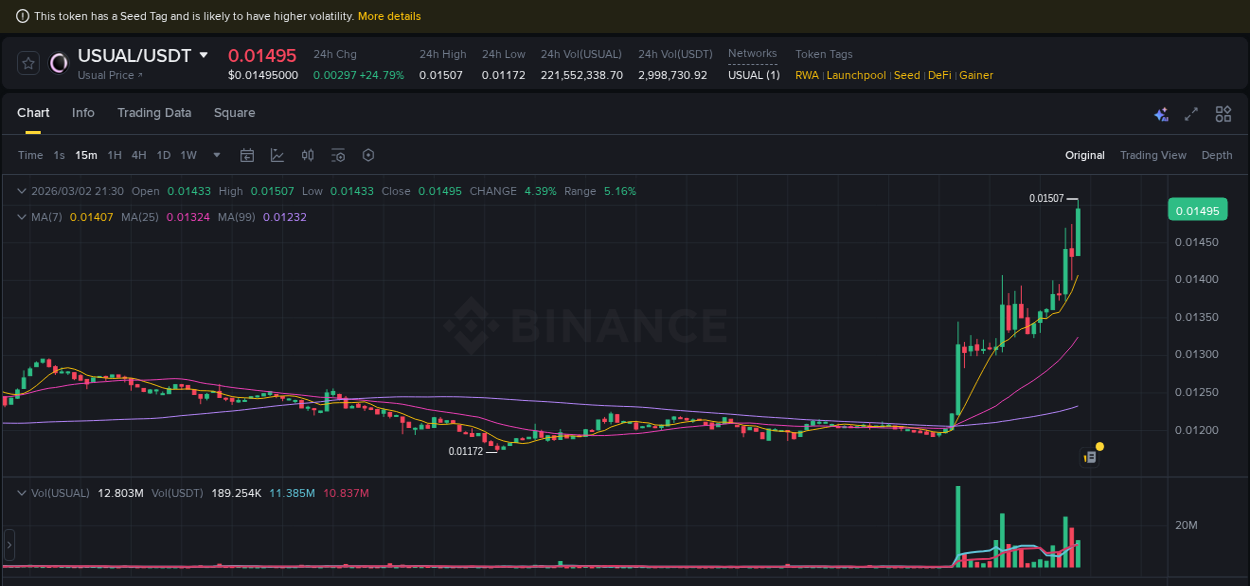The height and width of the screenshot is (586, 1250).
Task: Open the AI assistant icon
Action: 1161,114
